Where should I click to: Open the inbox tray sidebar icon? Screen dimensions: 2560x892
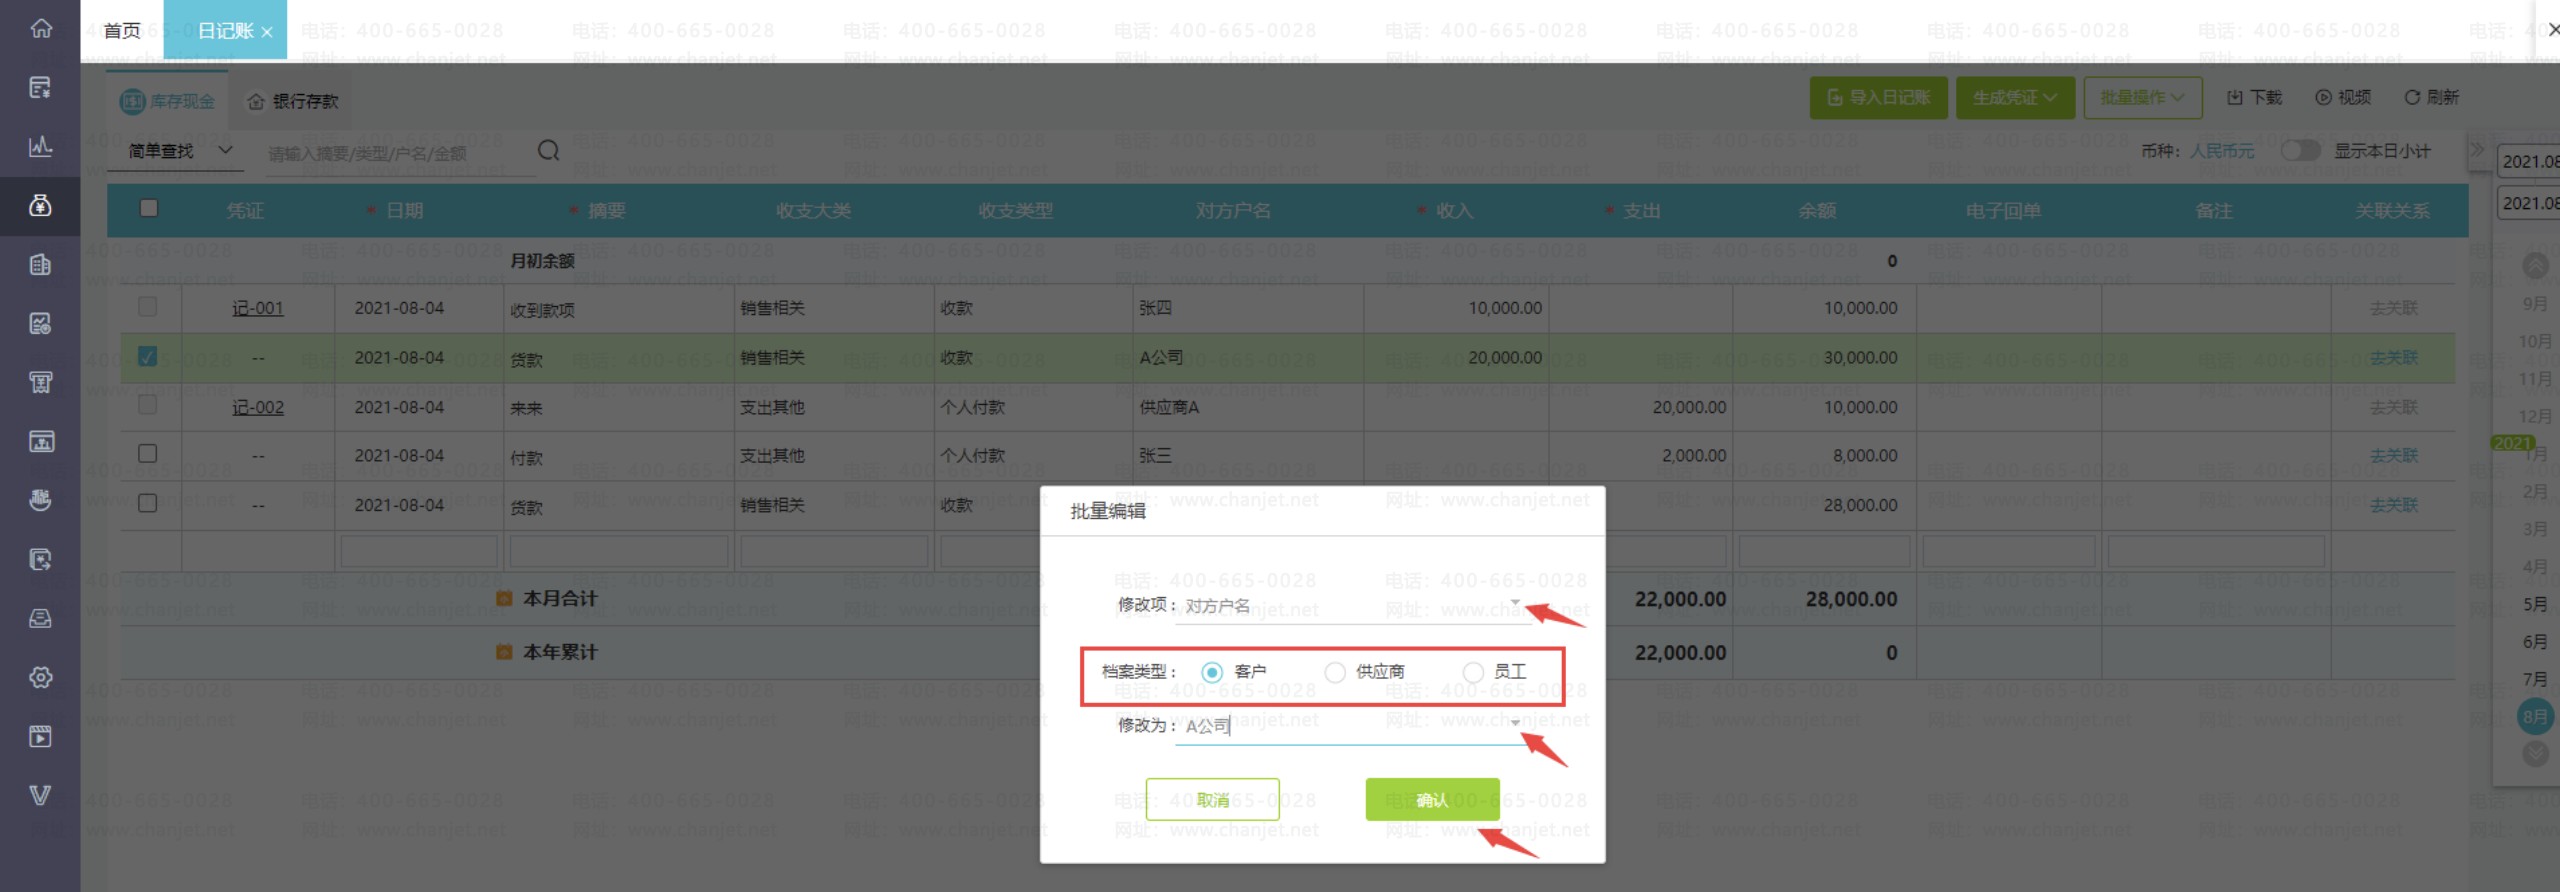pyautogui.click(x=41, y=618)
